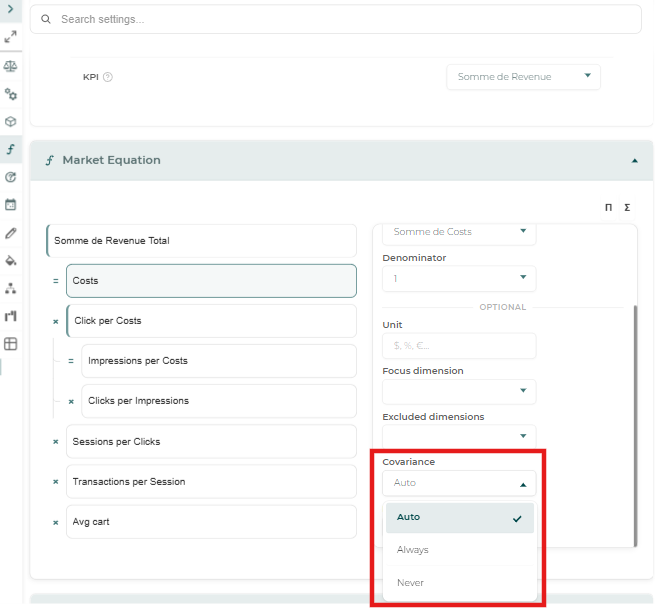Close the Covariance dropdown showing Auto
The width and height of the screenshot is (655, 608).
pyautogui.click(x=459, y=483)
